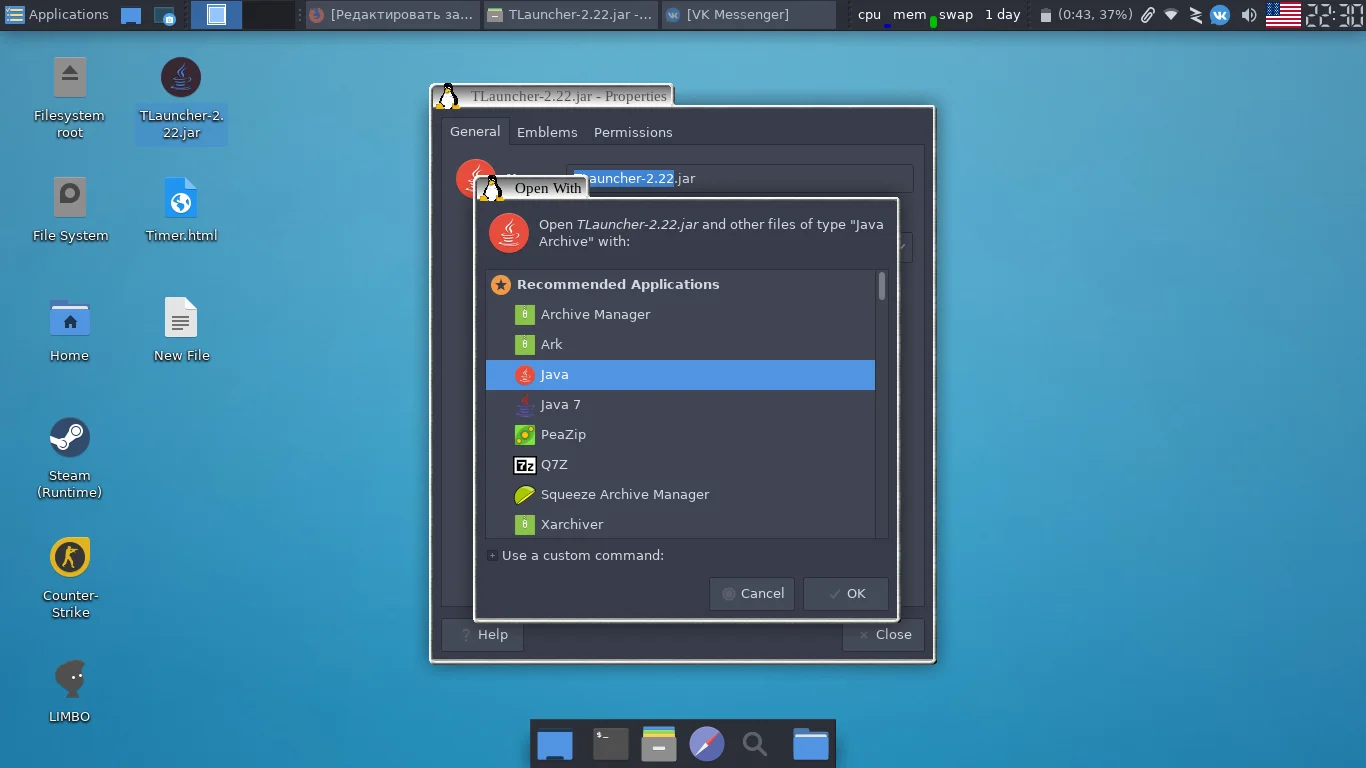Open the terminal from the dock
The width and height of the screenshot is (1366, 768).
610,744
